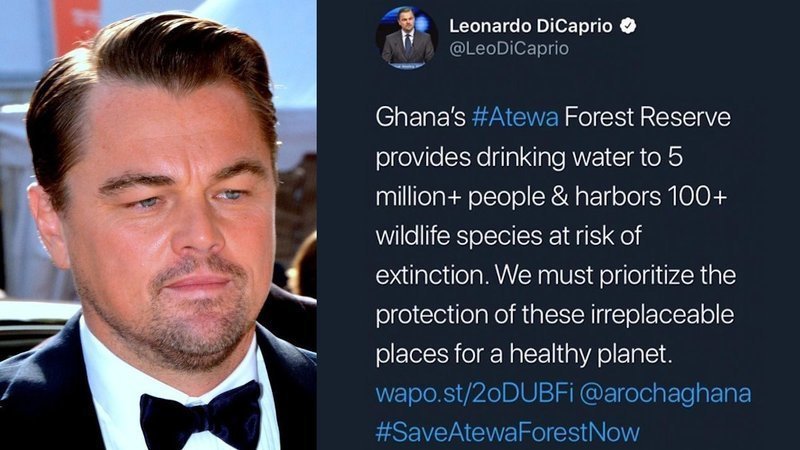Open the #SaveAtewaForestNow hashtag

pyautogui.click(x=506, y=431)
